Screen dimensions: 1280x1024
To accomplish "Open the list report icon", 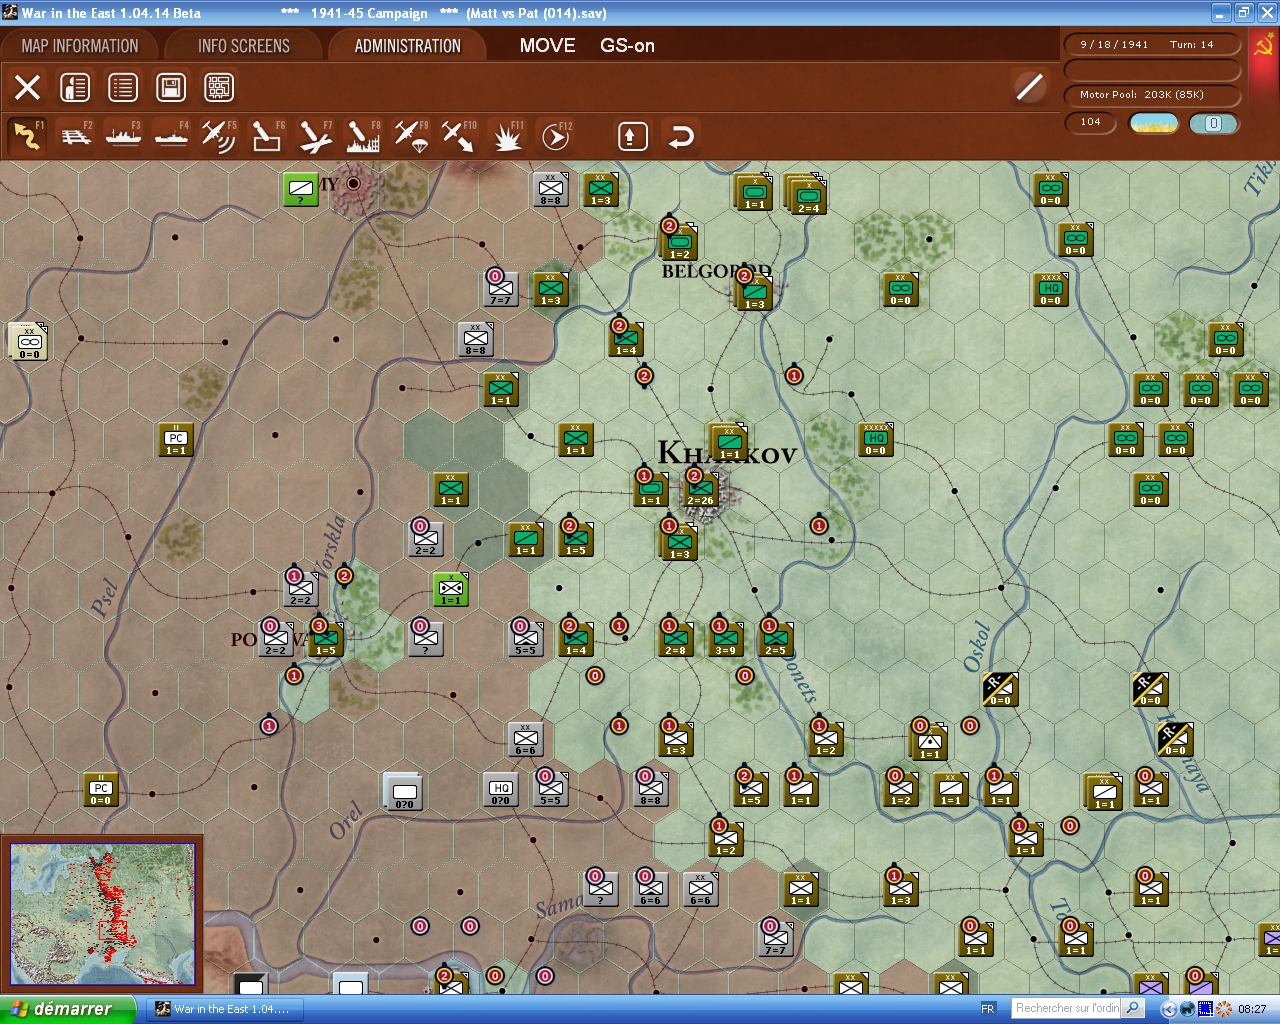I will pyautogui.click(x=123, y=88).
